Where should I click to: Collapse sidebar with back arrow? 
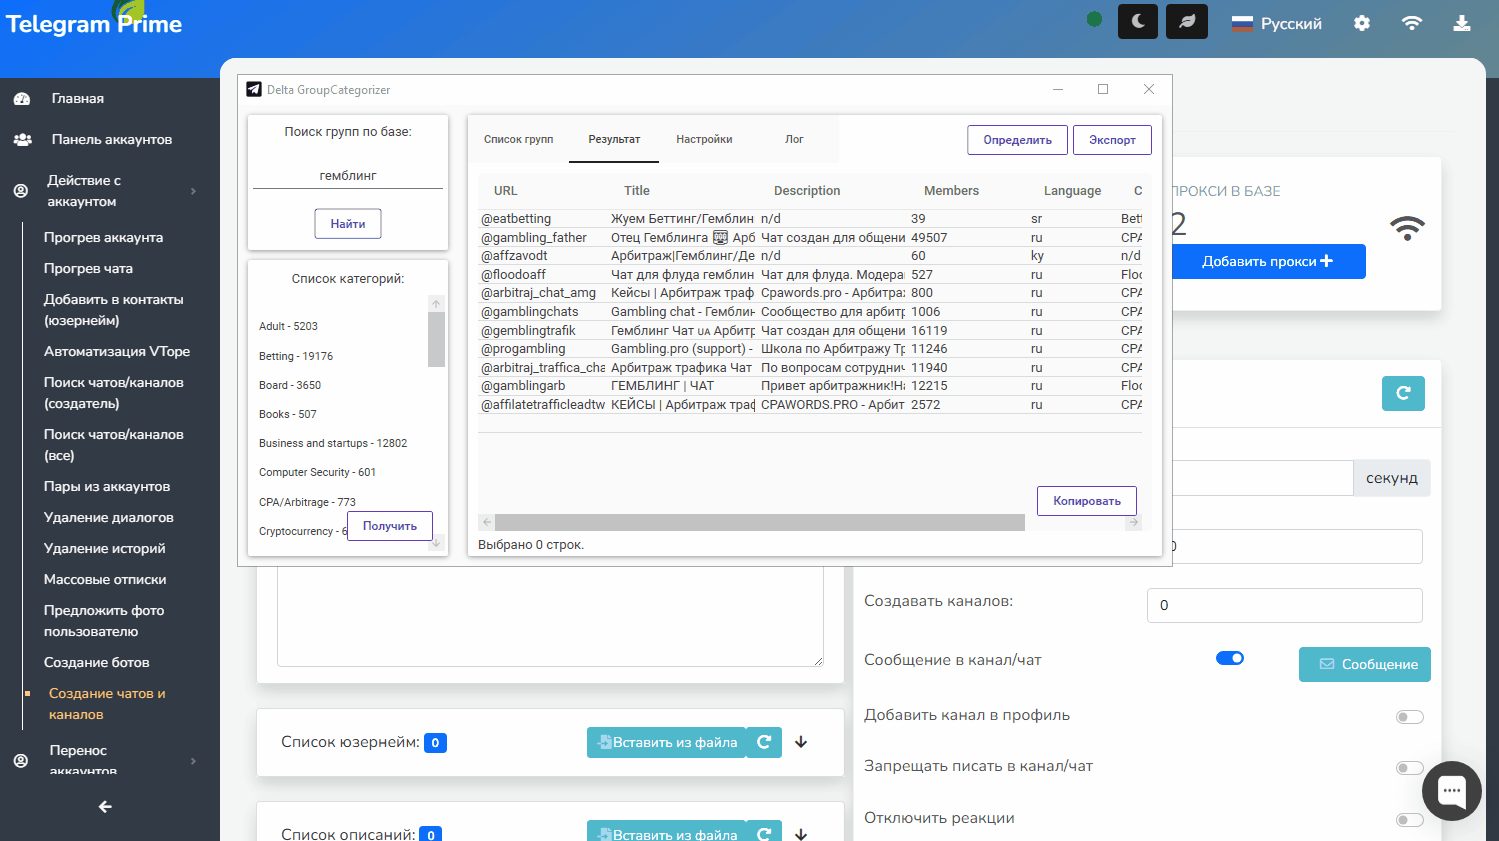[105, 806]
